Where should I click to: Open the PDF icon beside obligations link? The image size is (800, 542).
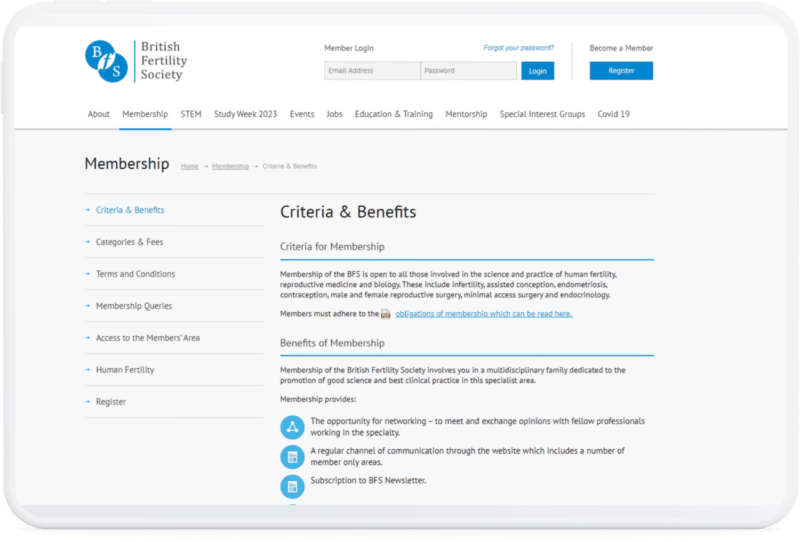point(386,314)
